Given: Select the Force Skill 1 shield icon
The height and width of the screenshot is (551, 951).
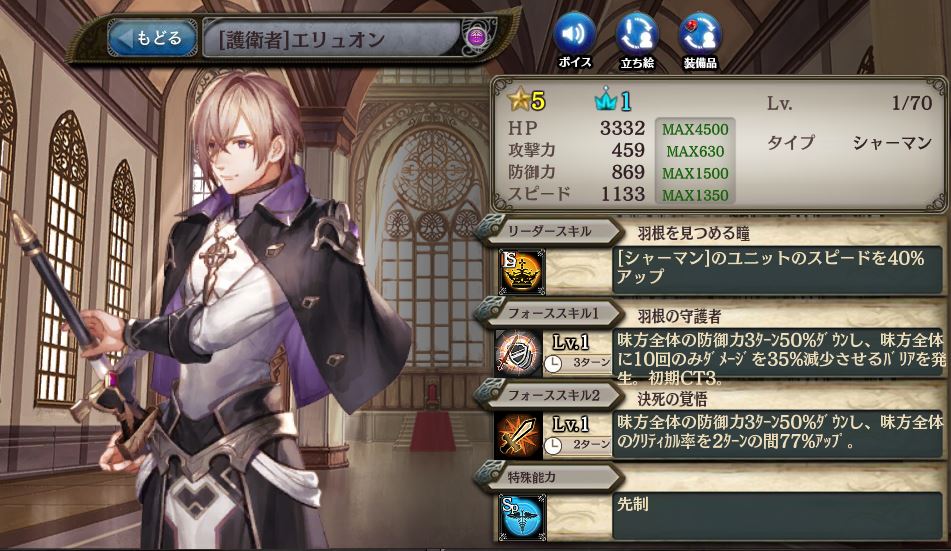Looking at the screenshot, I should (518, 353).
